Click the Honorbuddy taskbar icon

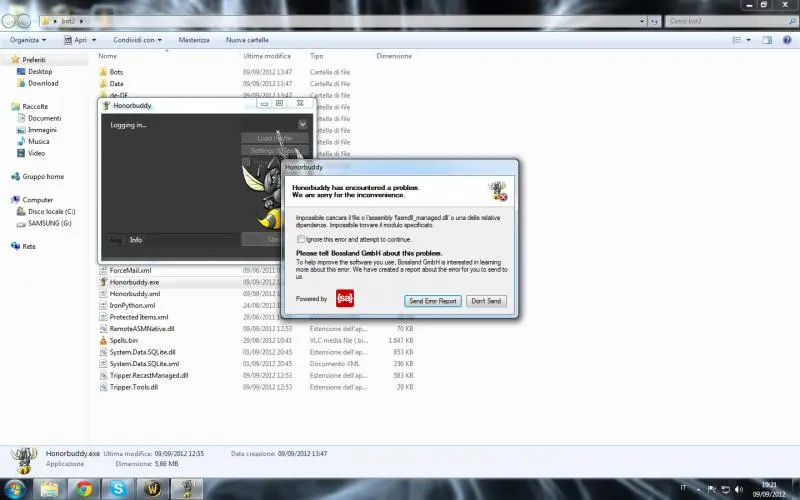[186, 488]
